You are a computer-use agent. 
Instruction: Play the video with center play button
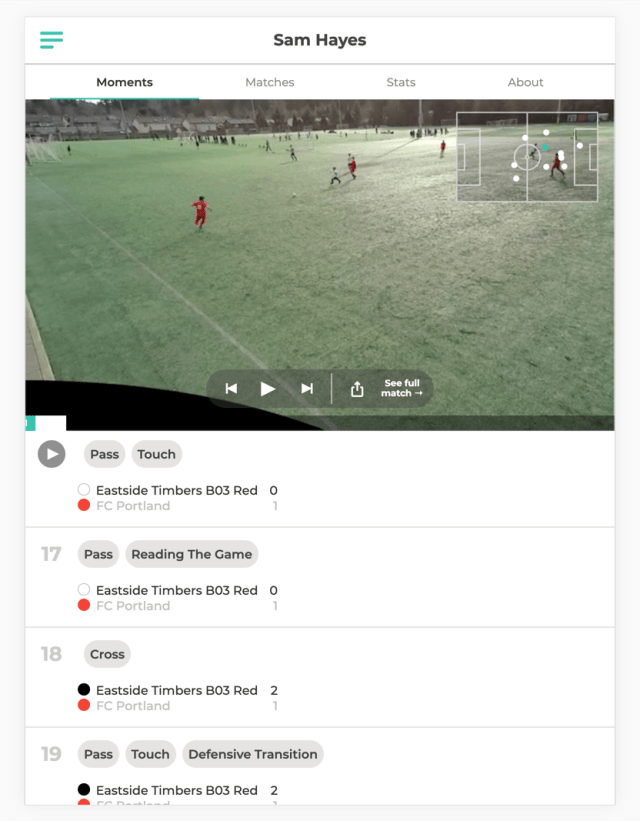click(x=268, y=389)
